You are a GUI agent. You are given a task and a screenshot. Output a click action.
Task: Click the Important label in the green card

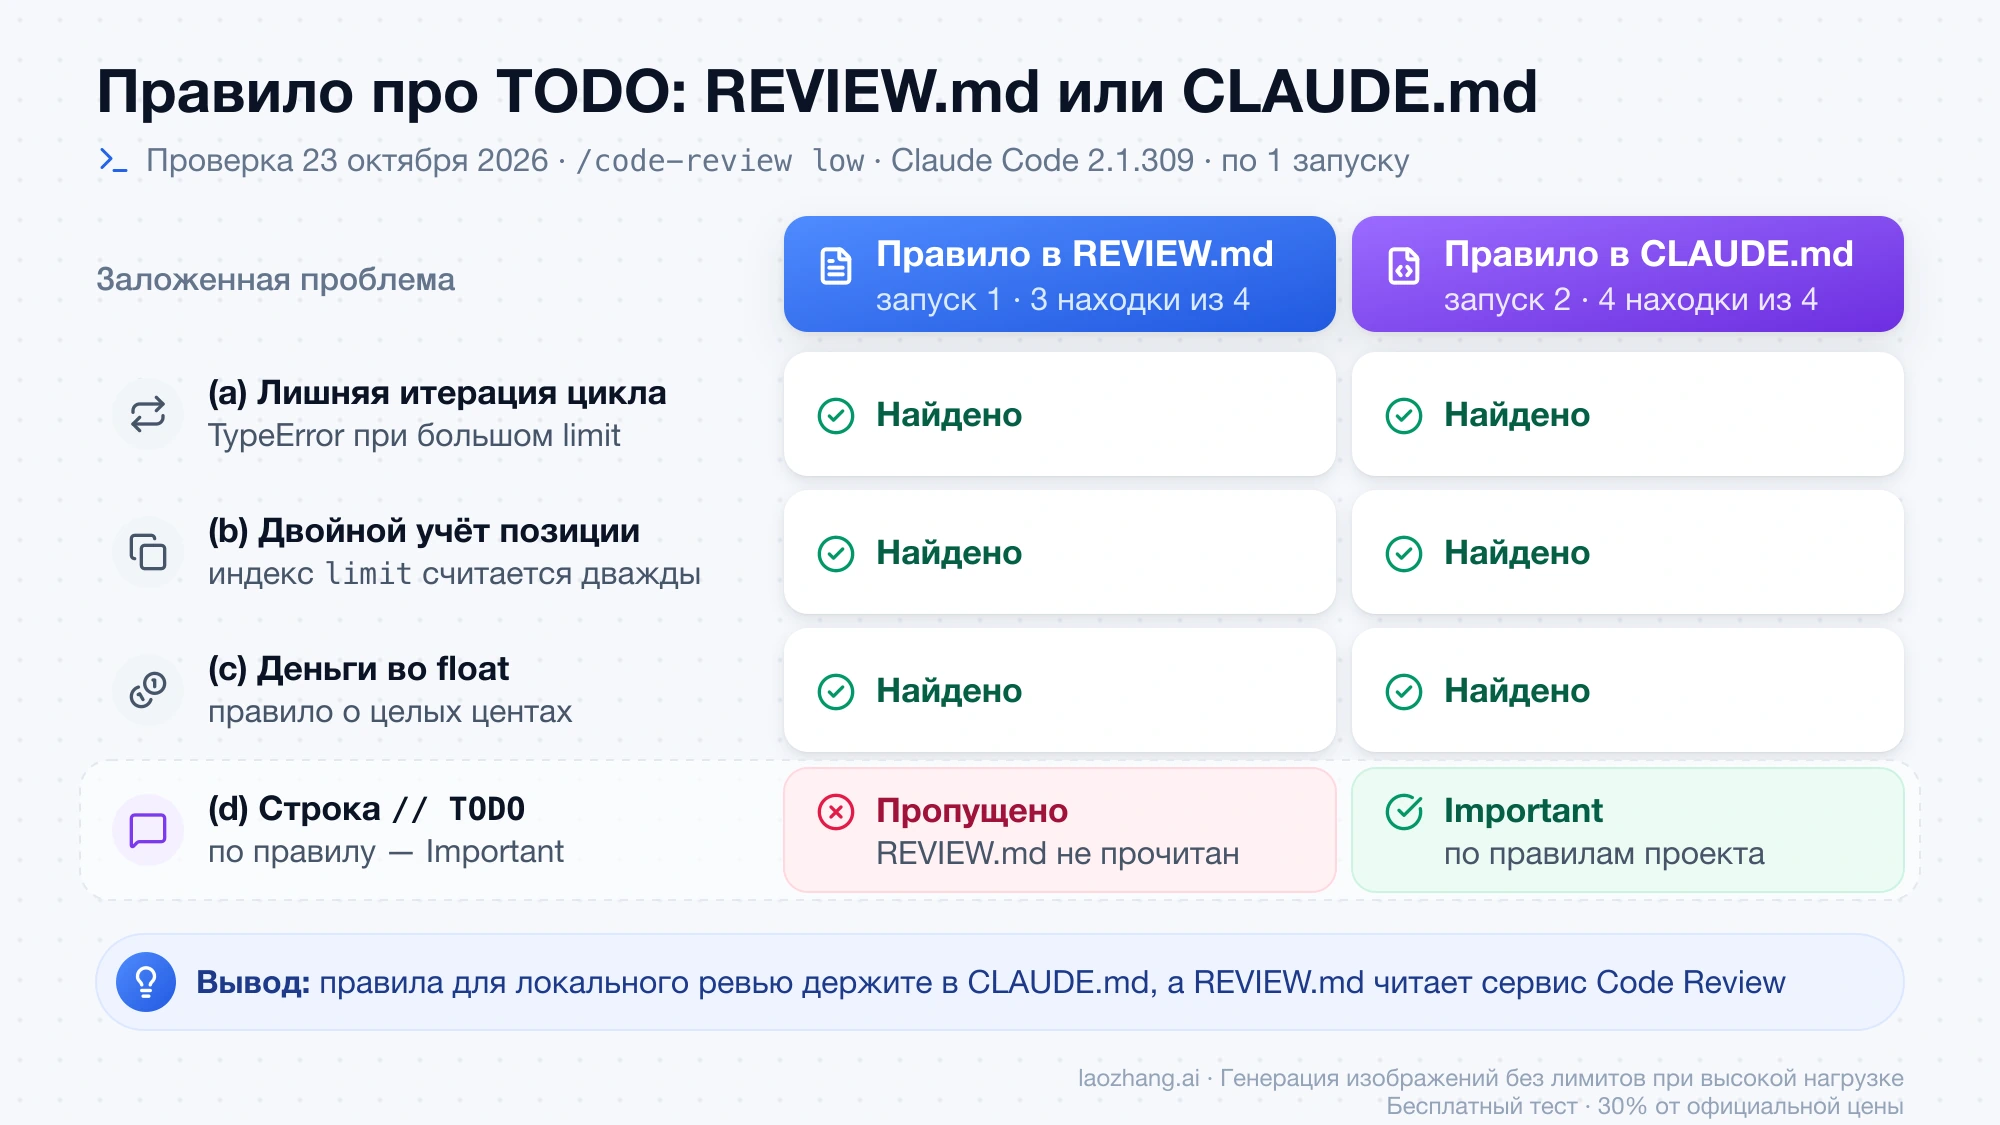1523,810
